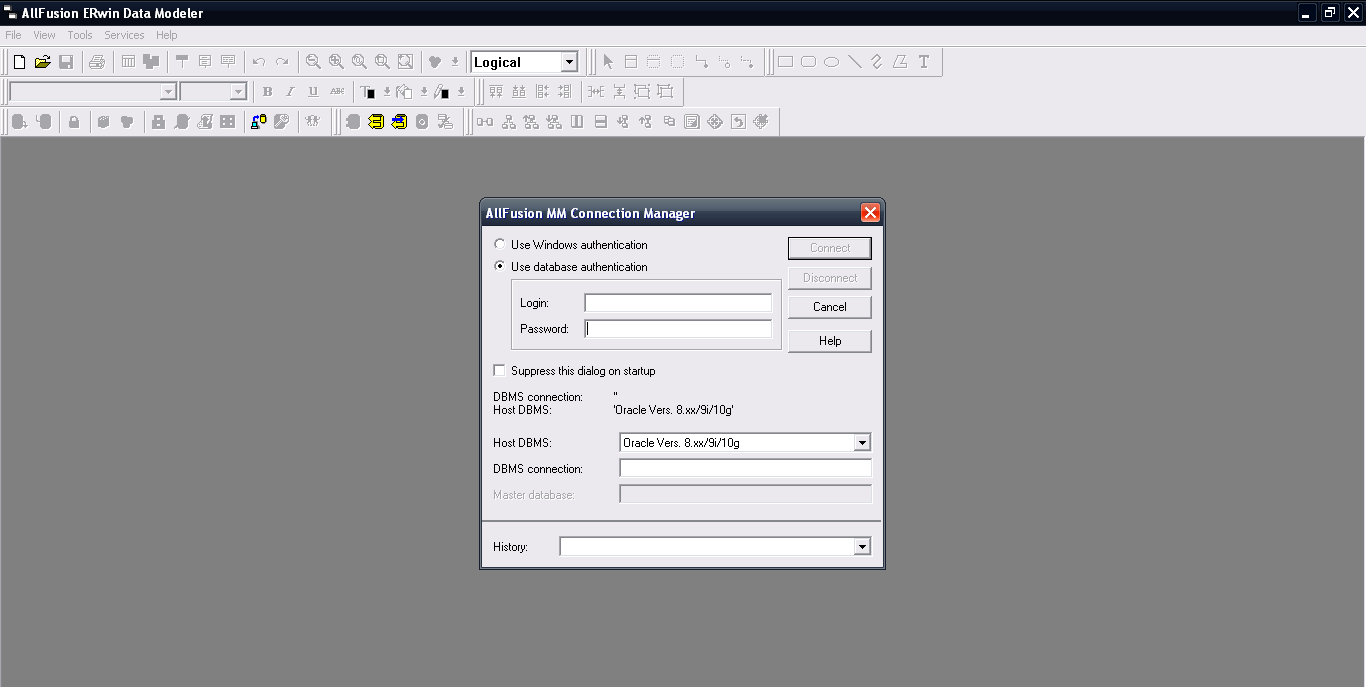Select the Text T drawing tool
This screenshot has height=687, width=1366.
(924, 62)
